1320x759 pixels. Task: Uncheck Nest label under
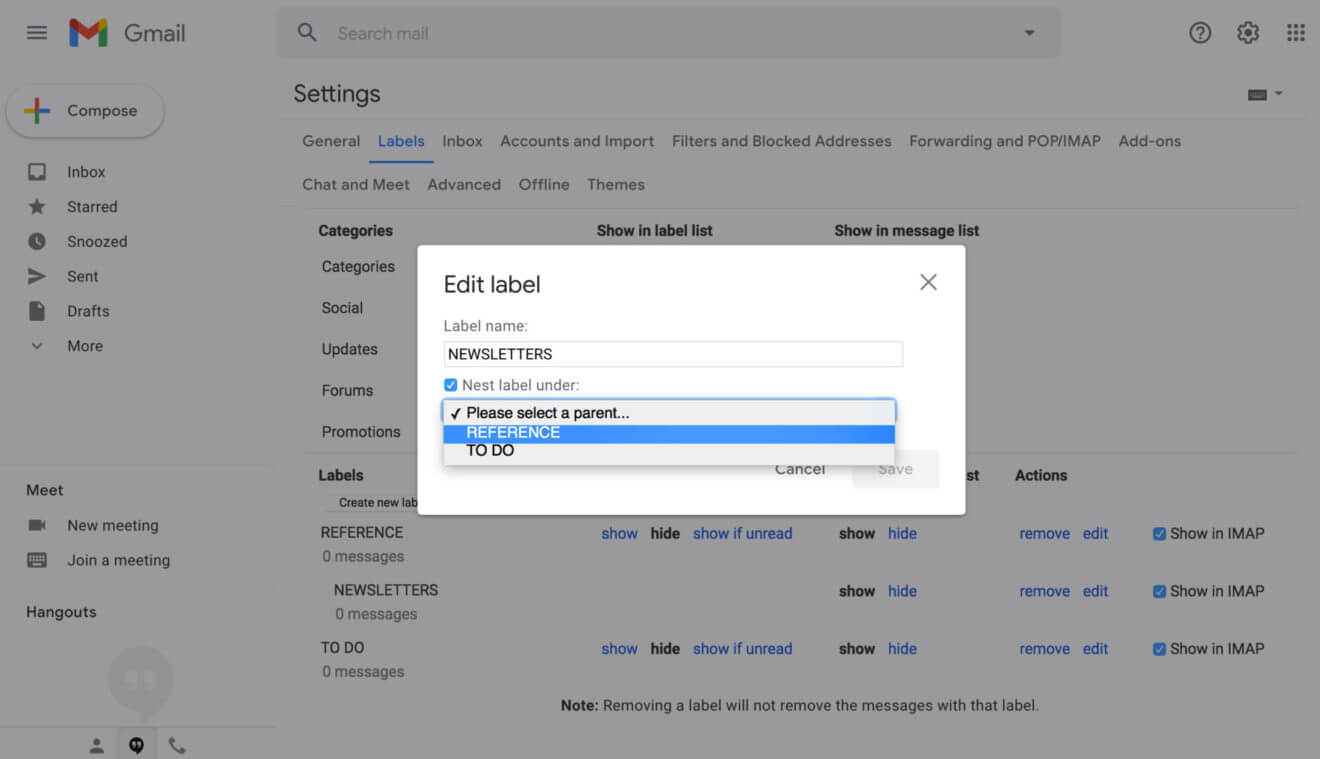(450, 384)
